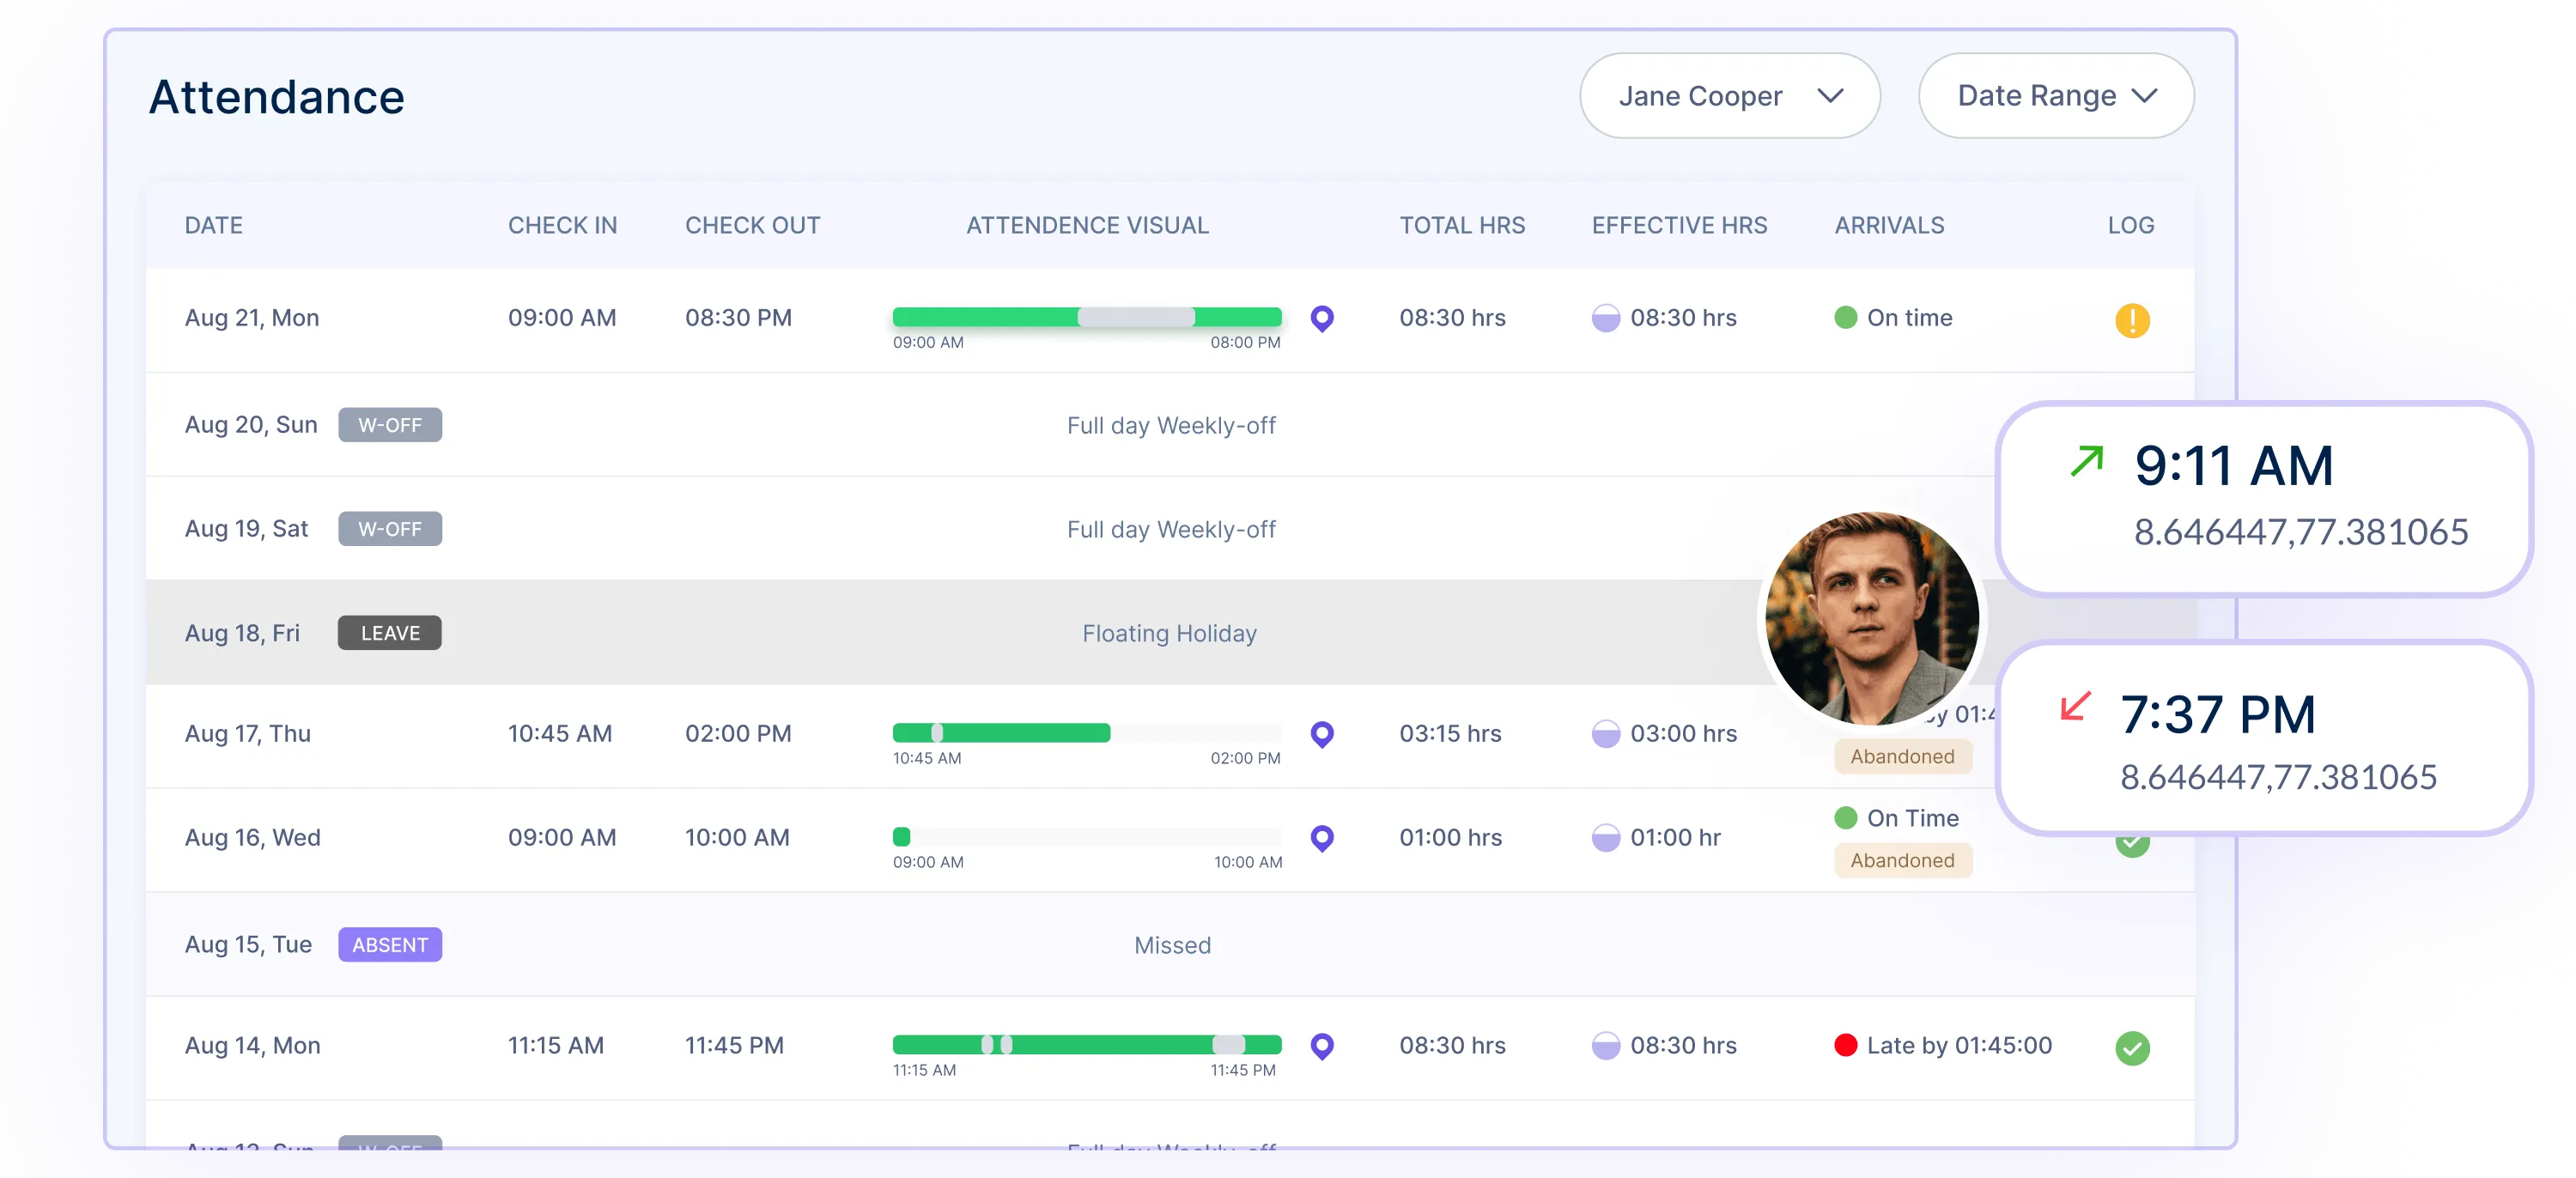The width and height of the screenshot is (2576, 1178).
Task: Click the check-in time field for Aug 17
Action: [557, 732]
